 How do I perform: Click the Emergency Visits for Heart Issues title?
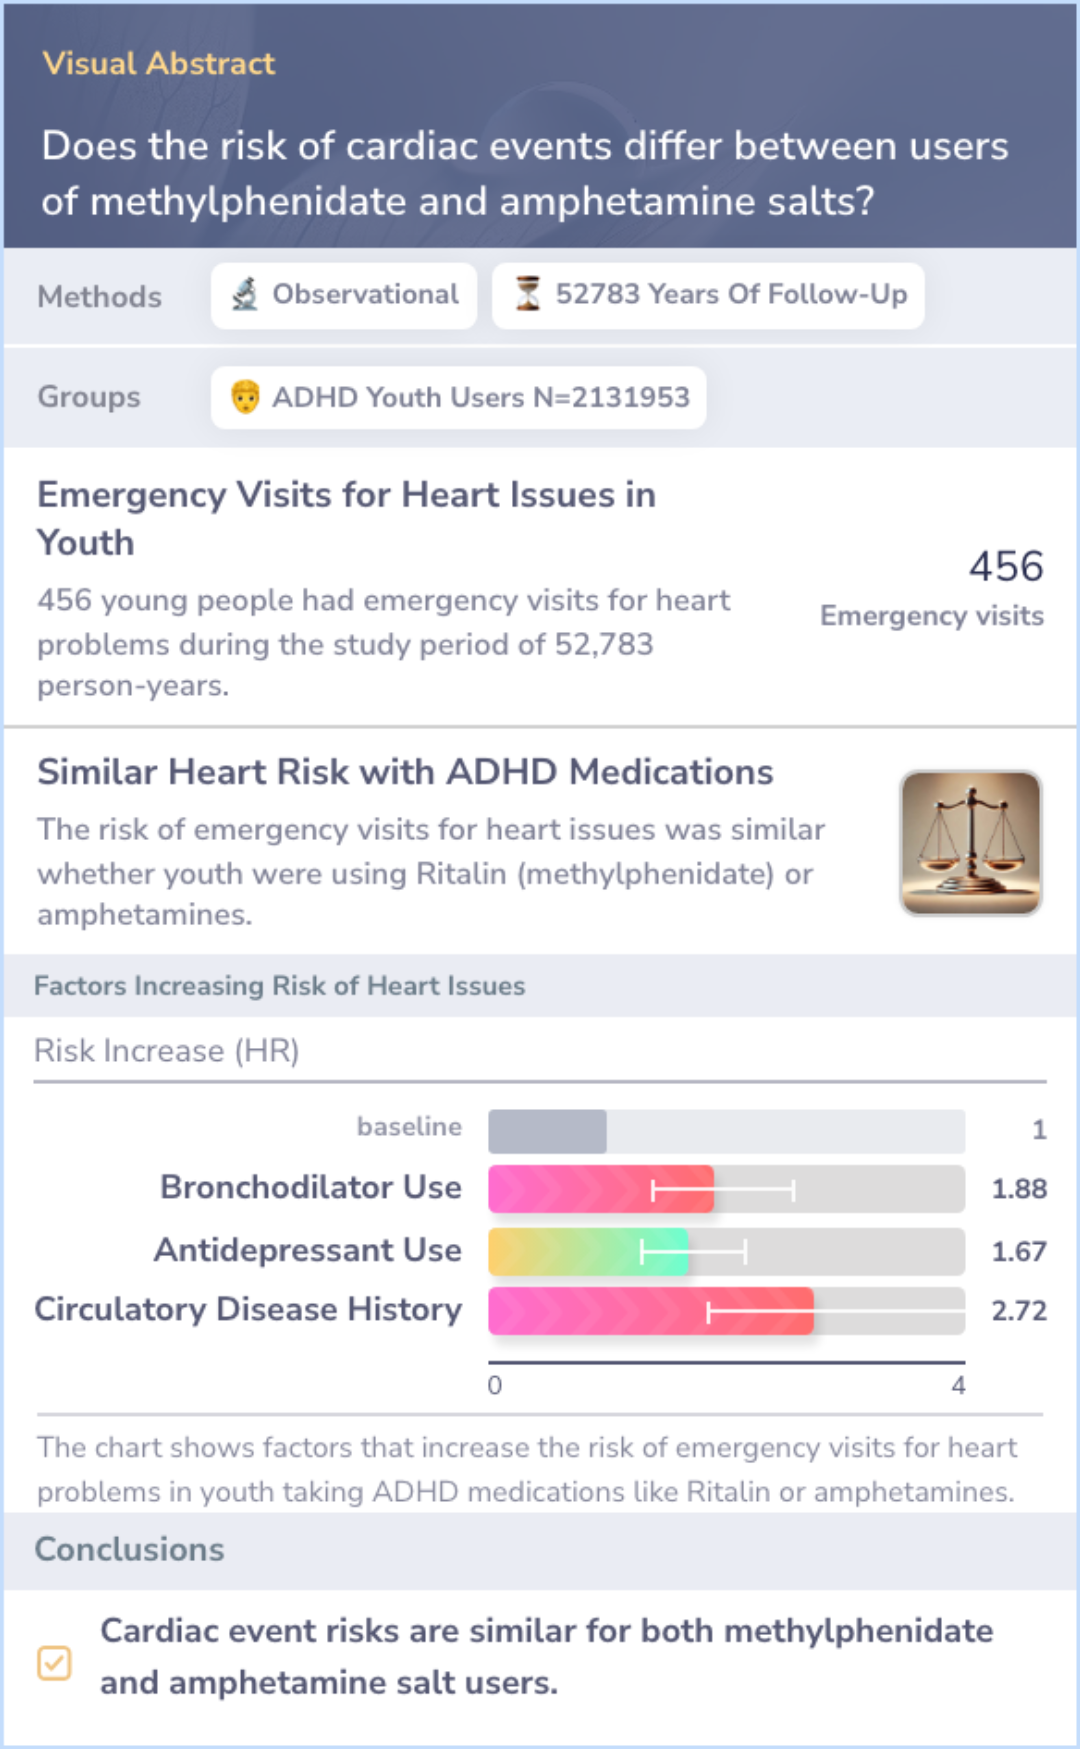346,518
